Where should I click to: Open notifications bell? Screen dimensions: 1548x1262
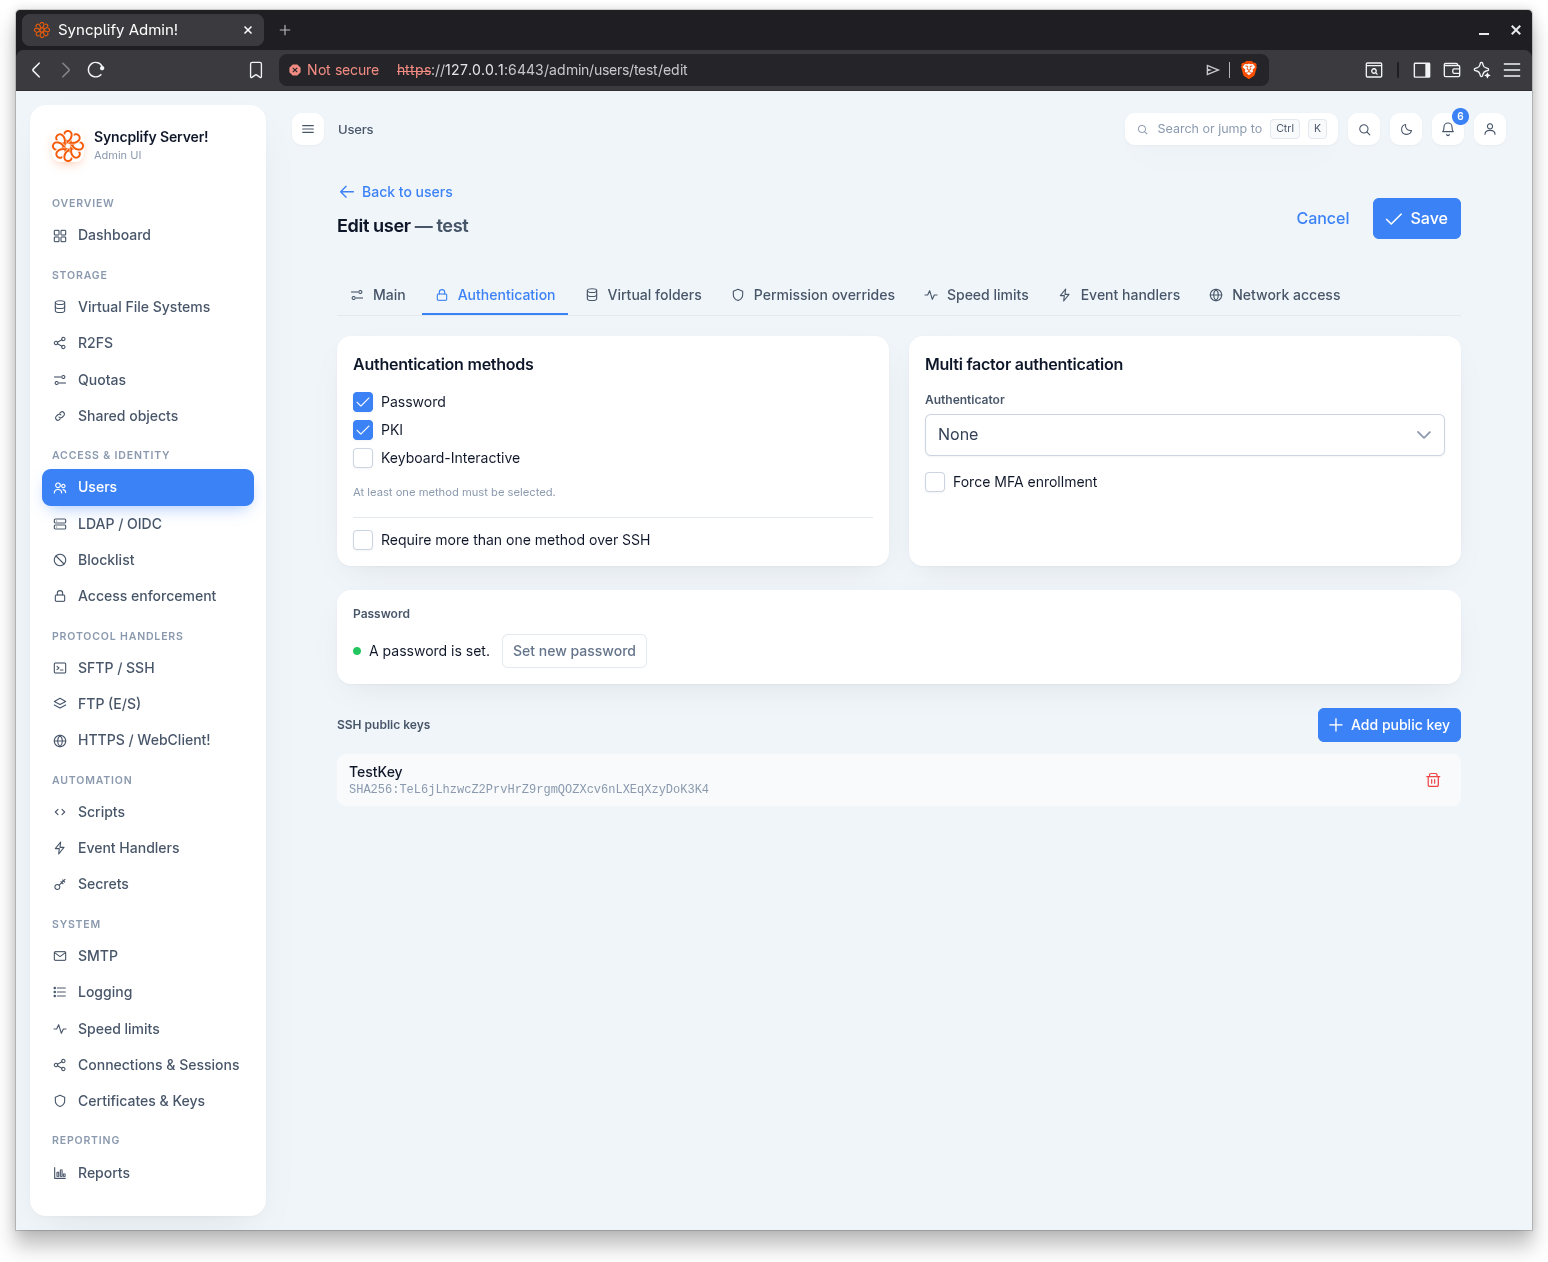click(1448, 129)
